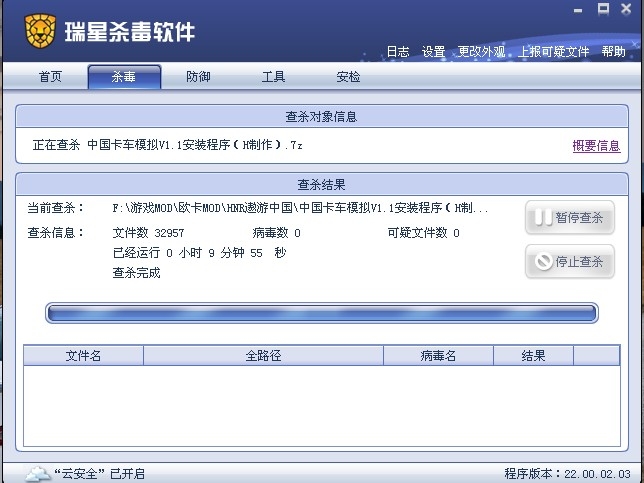This screenshot has width=644, height=483.
Task: Click the 查杀对象信息 panel title
Action: point(322,117)
